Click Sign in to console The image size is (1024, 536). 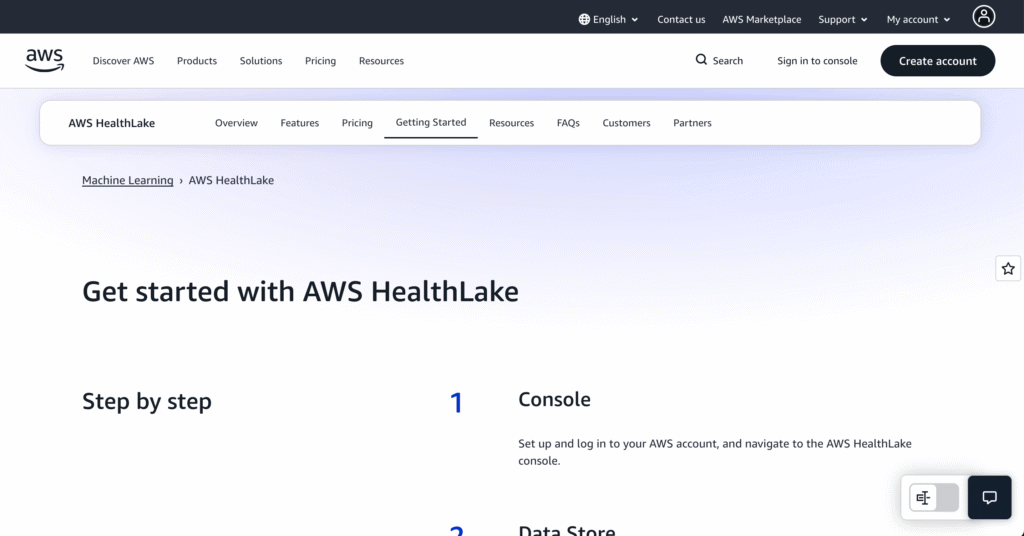tap(817, 61)
